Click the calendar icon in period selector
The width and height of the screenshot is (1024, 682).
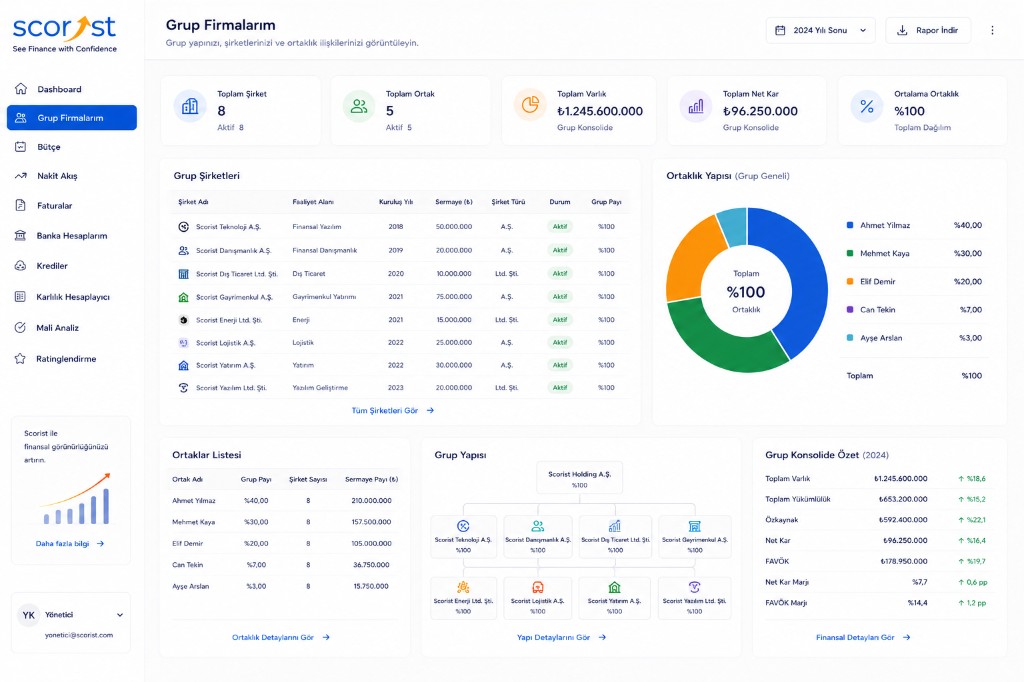coord(780,30)
